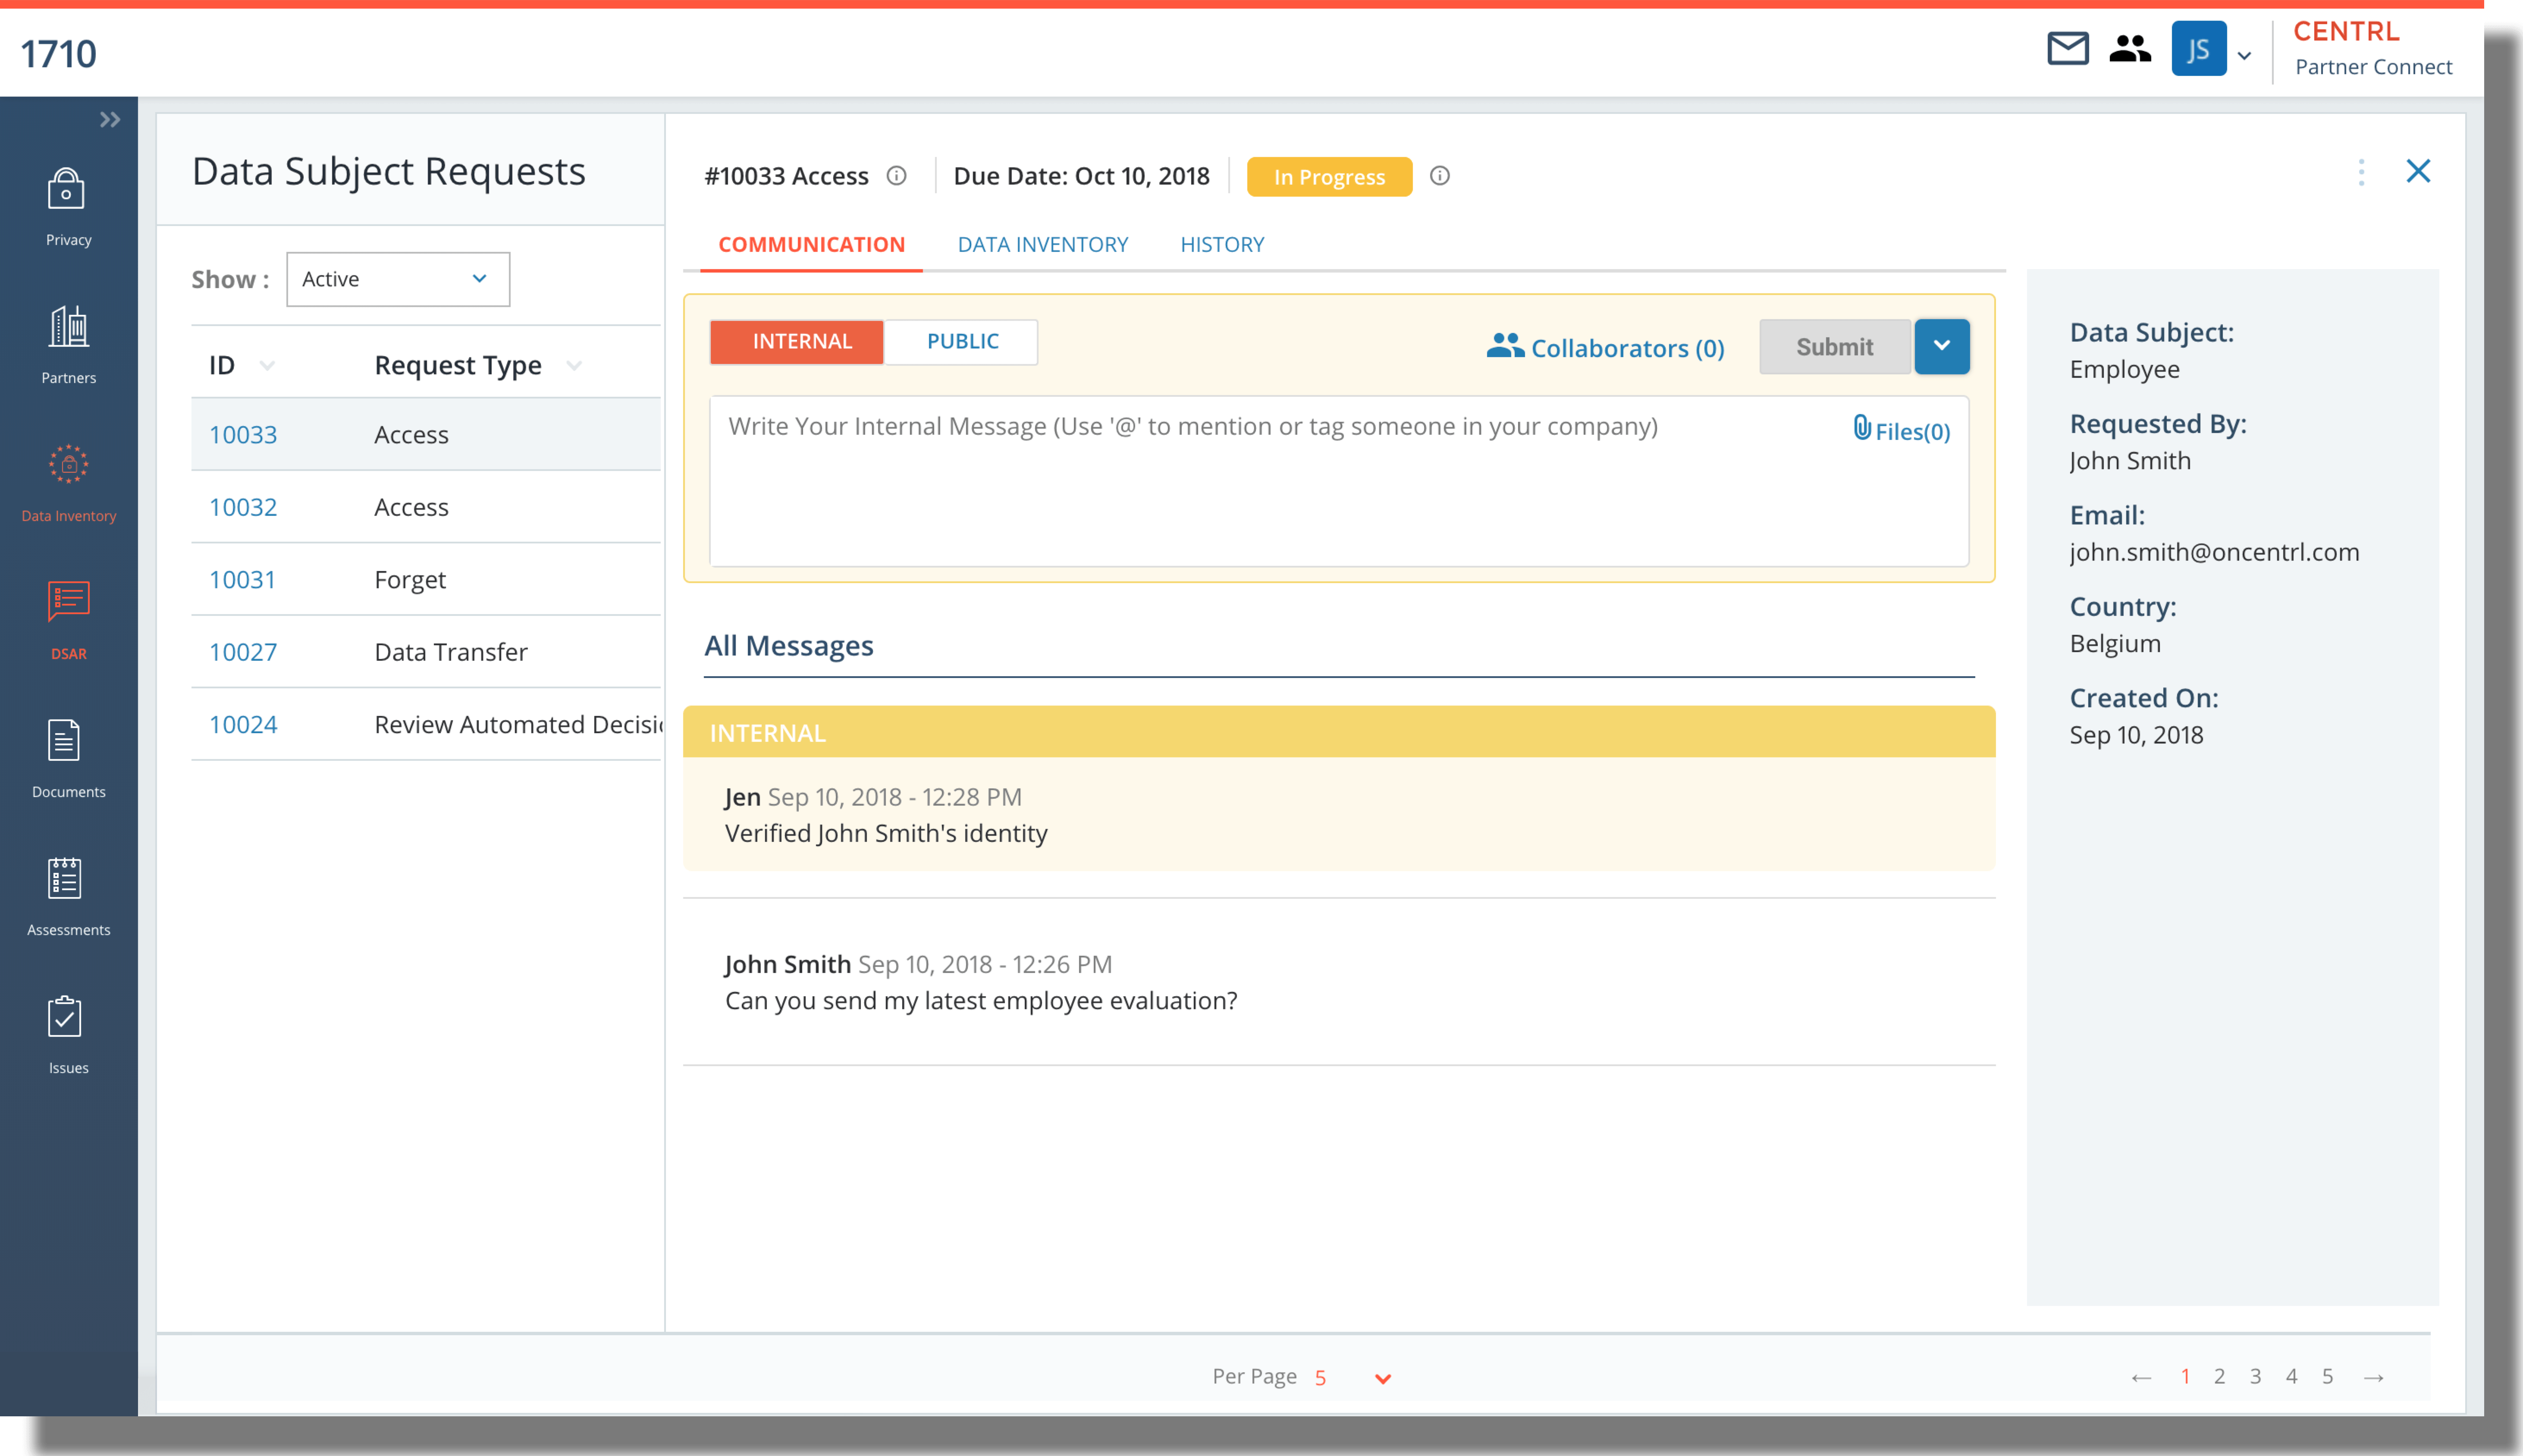The width and height of the screenshot is (2523, 1456).
Task: Open the people/users icon in header
Action: pyautogui.click(x=2130, y=48)
